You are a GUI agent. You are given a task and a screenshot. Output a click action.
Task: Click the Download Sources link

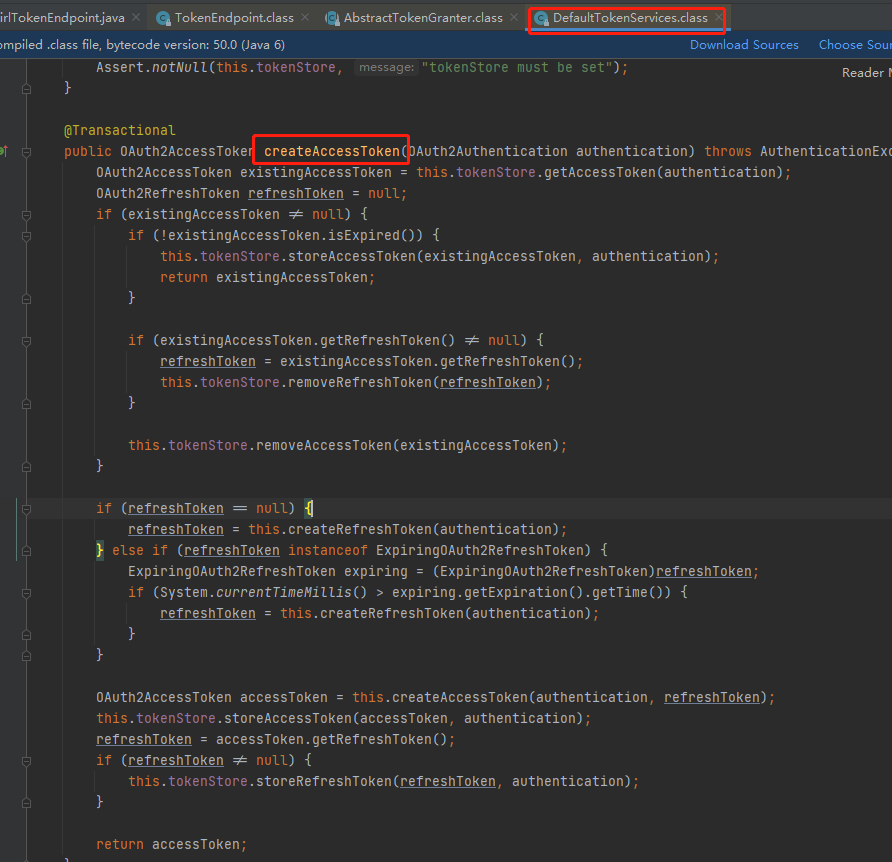point(744,45)
